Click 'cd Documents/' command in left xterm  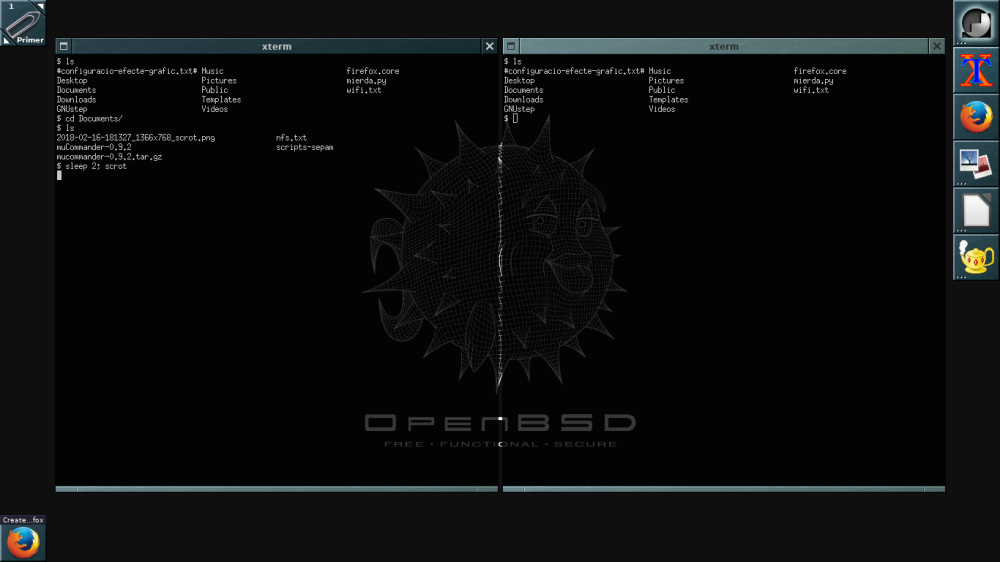point(94,119)
